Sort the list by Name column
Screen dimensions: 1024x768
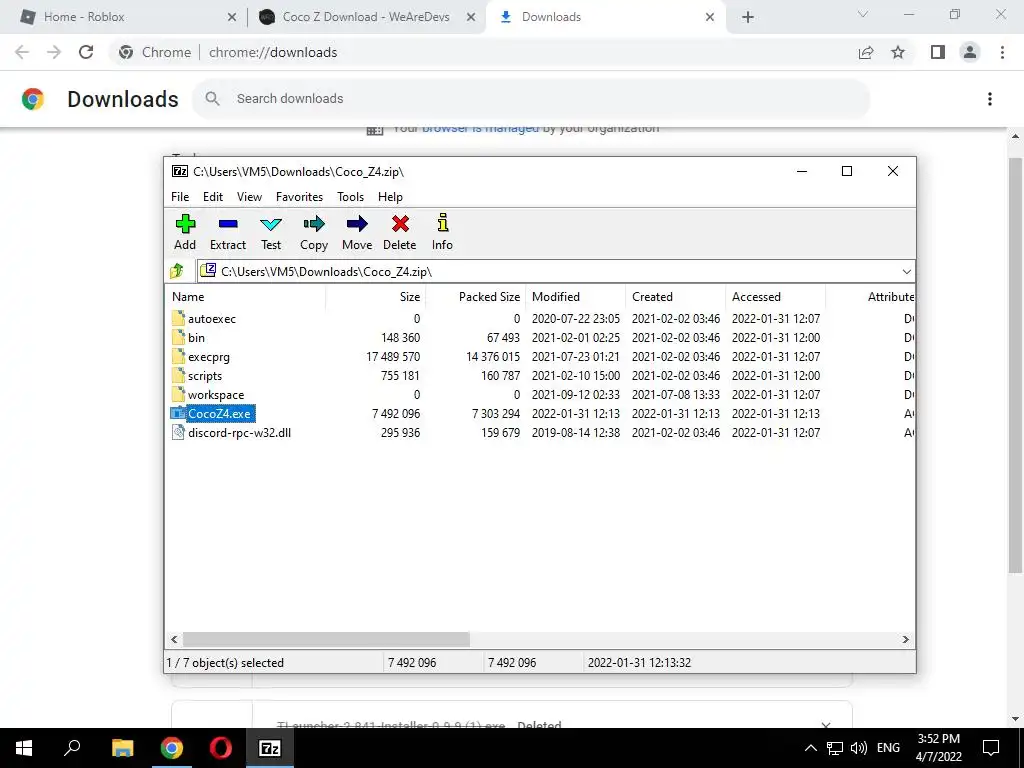tap(246, 296)
